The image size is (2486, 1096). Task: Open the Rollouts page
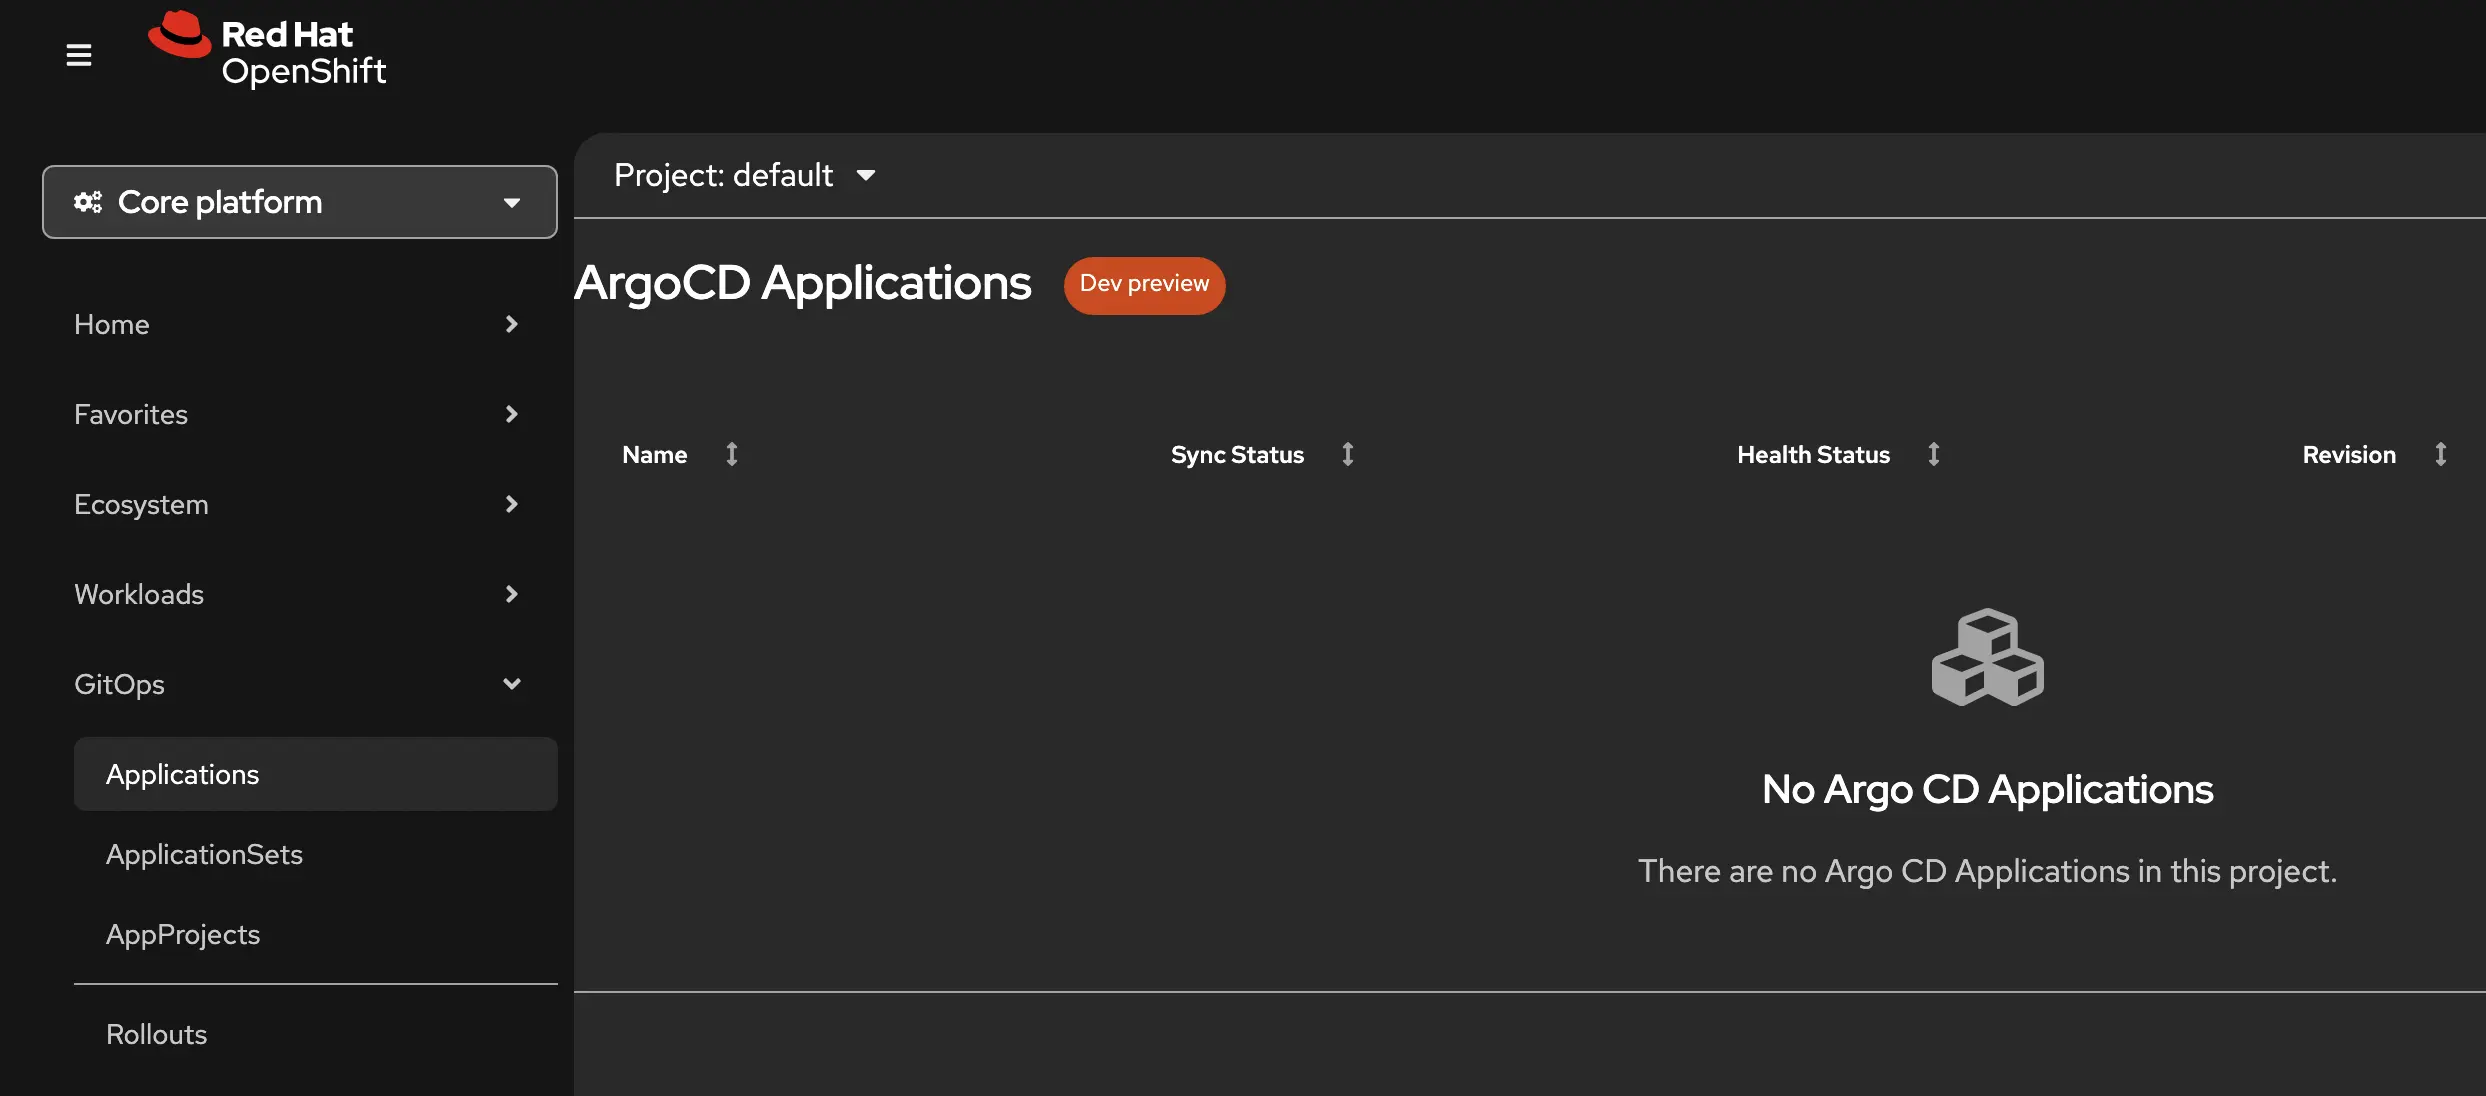click(x=156, y=1034)
